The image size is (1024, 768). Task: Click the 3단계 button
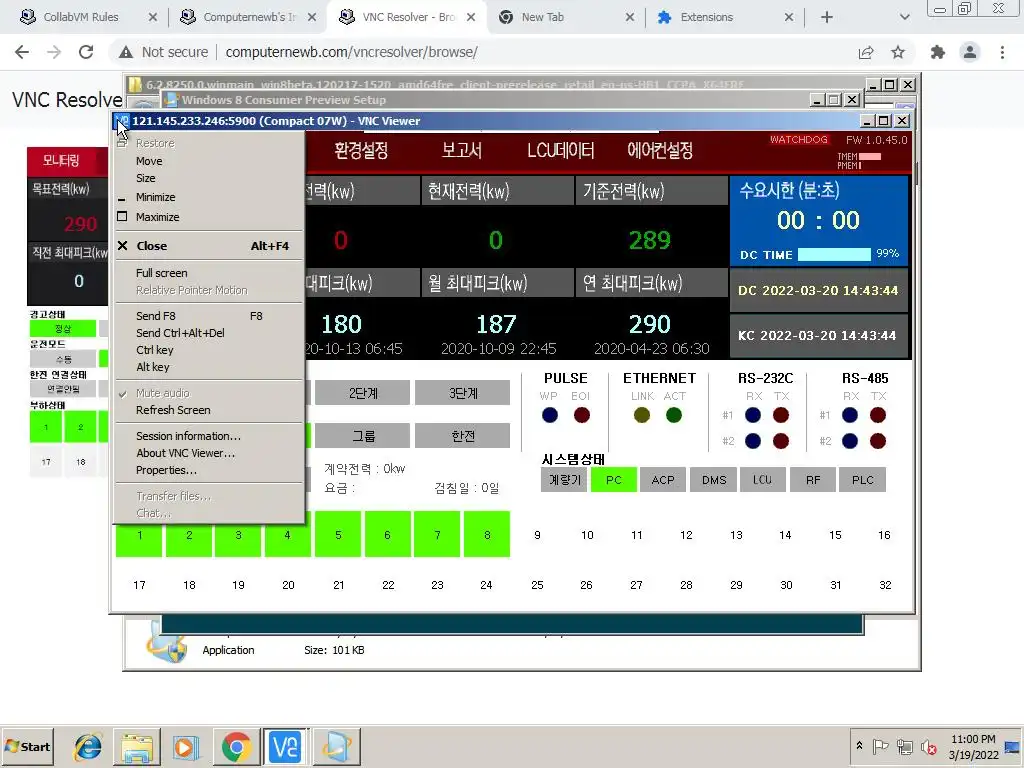coord(462,393)
